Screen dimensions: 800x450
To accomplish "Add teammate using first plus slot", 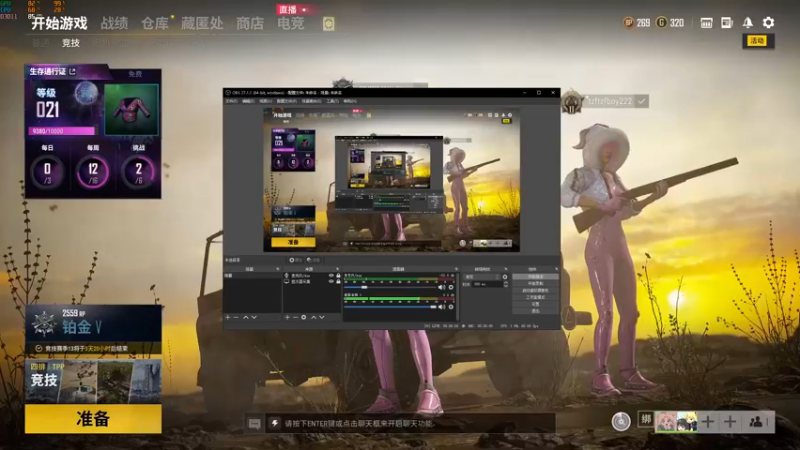I will (708, 421).
